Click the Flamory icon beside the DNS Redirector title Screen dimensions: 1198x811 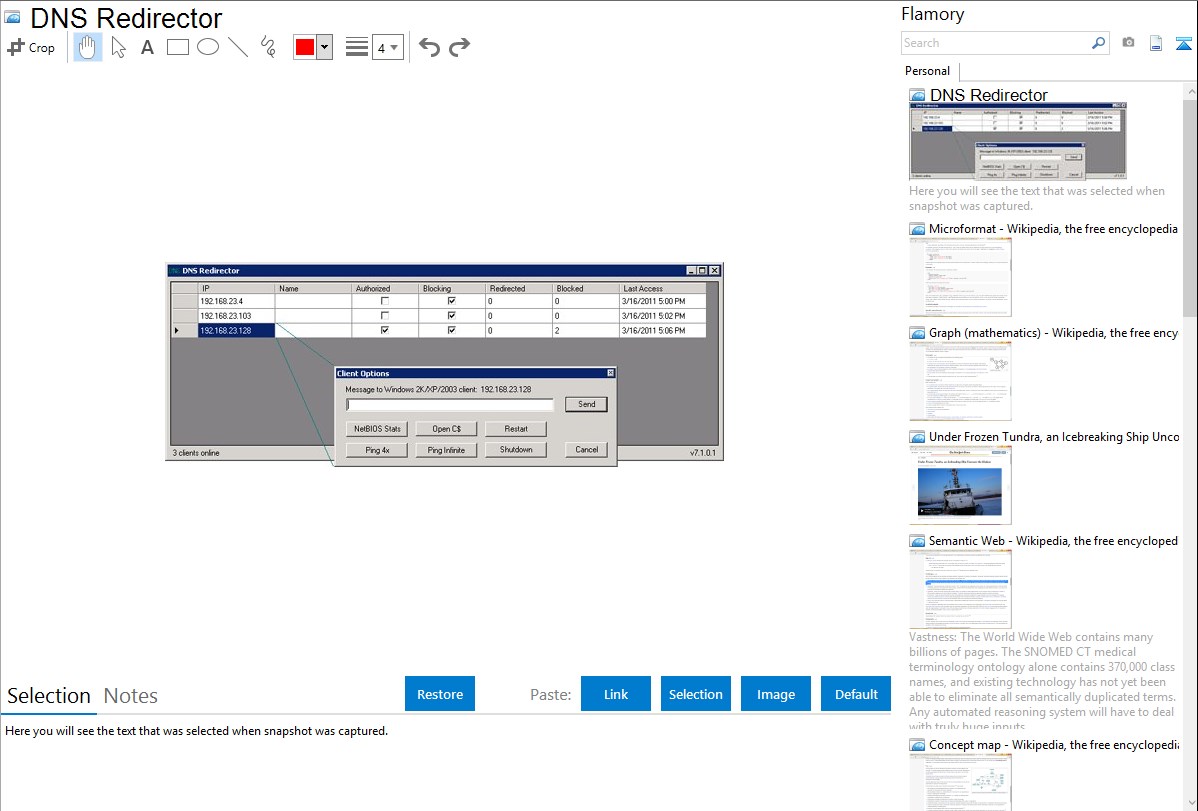(12, 18)
